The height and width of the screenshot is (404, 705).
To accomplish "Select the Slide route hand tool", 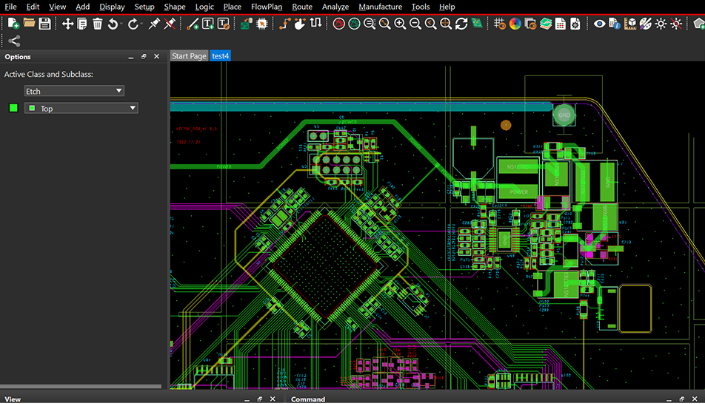I will 300,23.
